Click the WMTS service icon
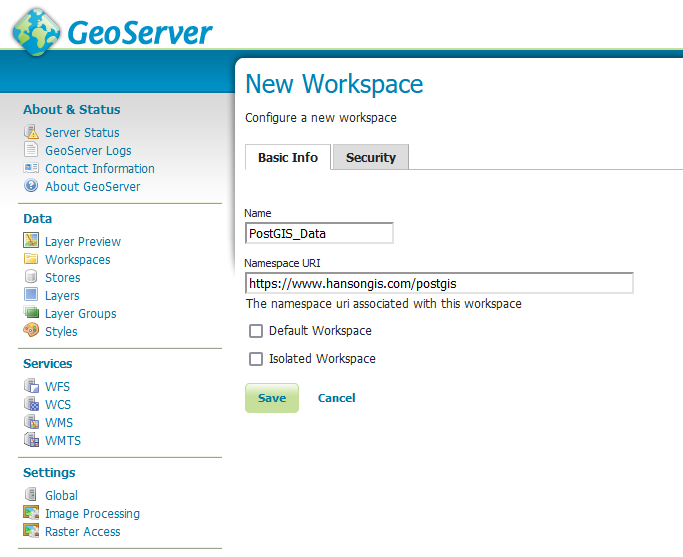Screen dimensions: 683x557 [x=31, y=440]
